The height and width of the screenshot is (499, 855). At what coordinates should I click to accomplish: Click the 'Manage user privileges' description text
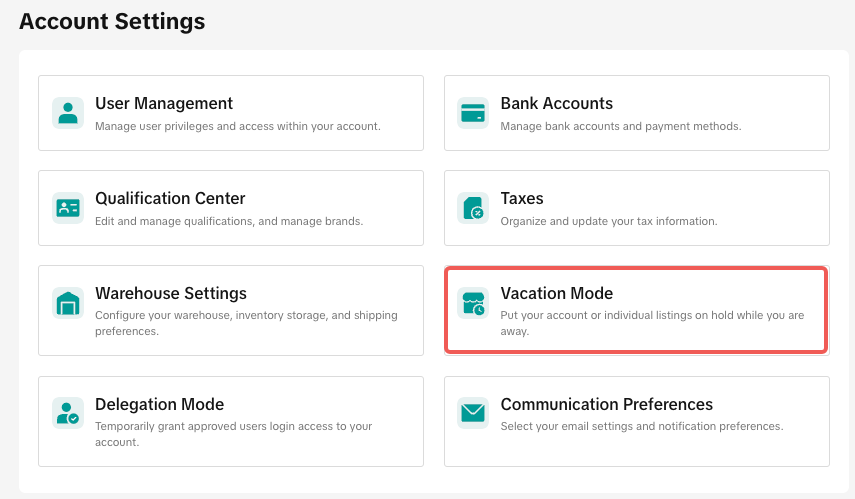[x=237, y=127]
